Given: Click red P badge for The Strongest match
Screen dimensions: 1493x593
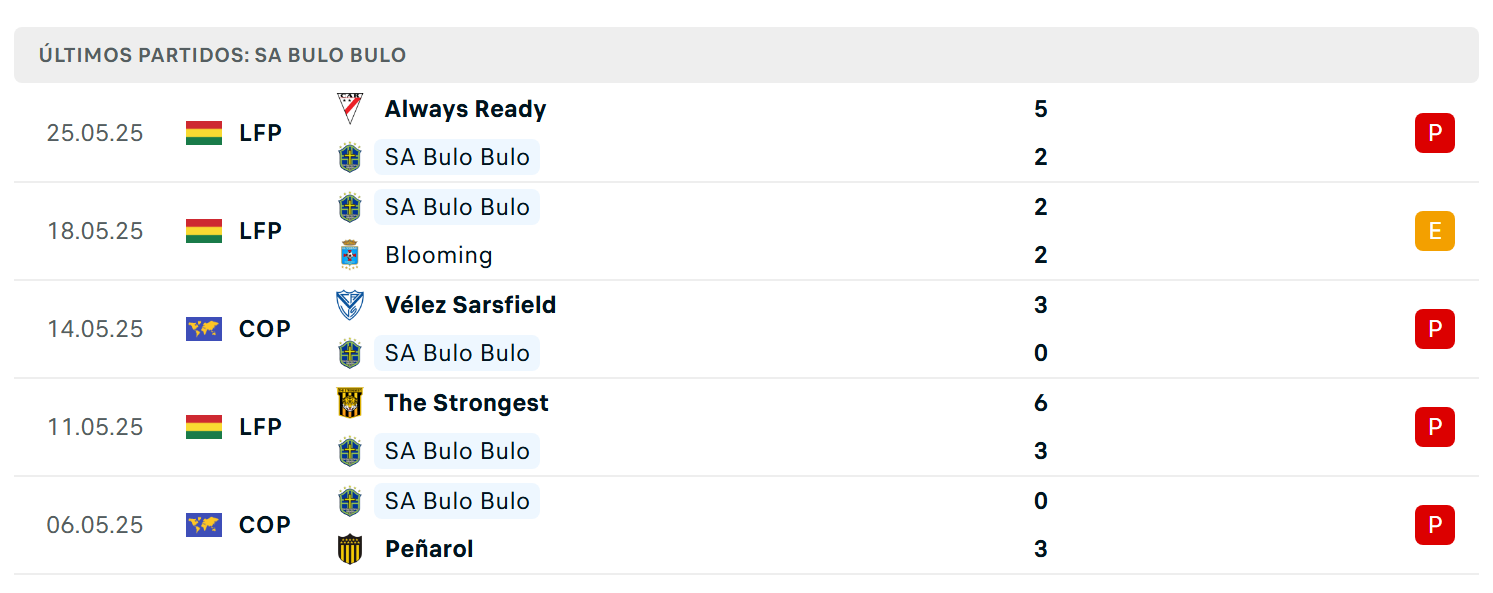Looking at the screenshot, I should [x=1434, y=427].
